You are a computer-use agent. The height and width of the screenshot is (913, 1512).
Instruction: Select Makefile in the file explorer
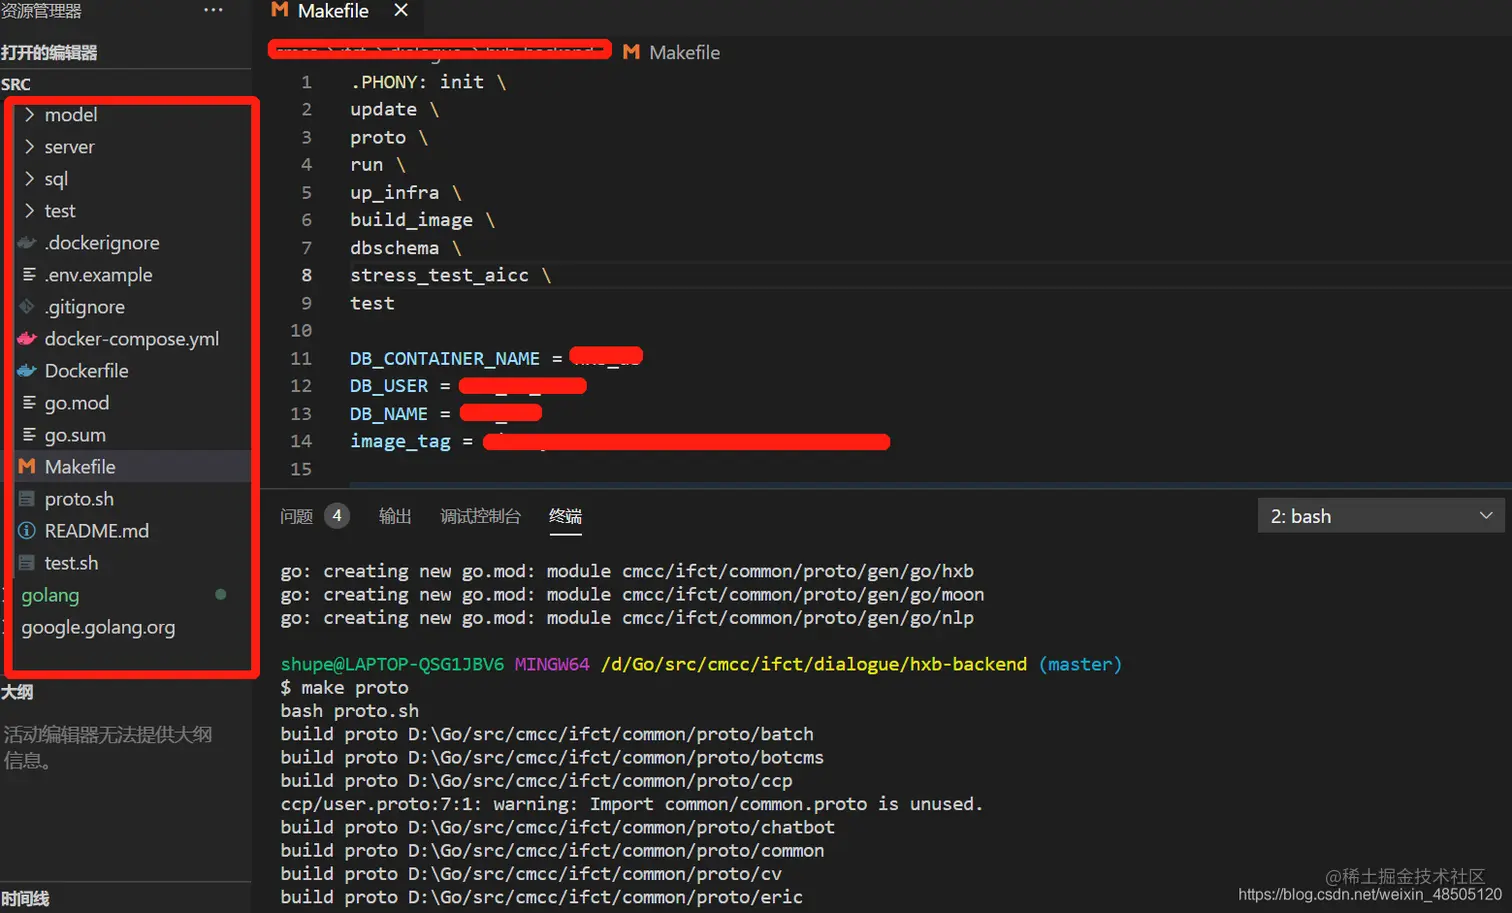coord(80,467)
